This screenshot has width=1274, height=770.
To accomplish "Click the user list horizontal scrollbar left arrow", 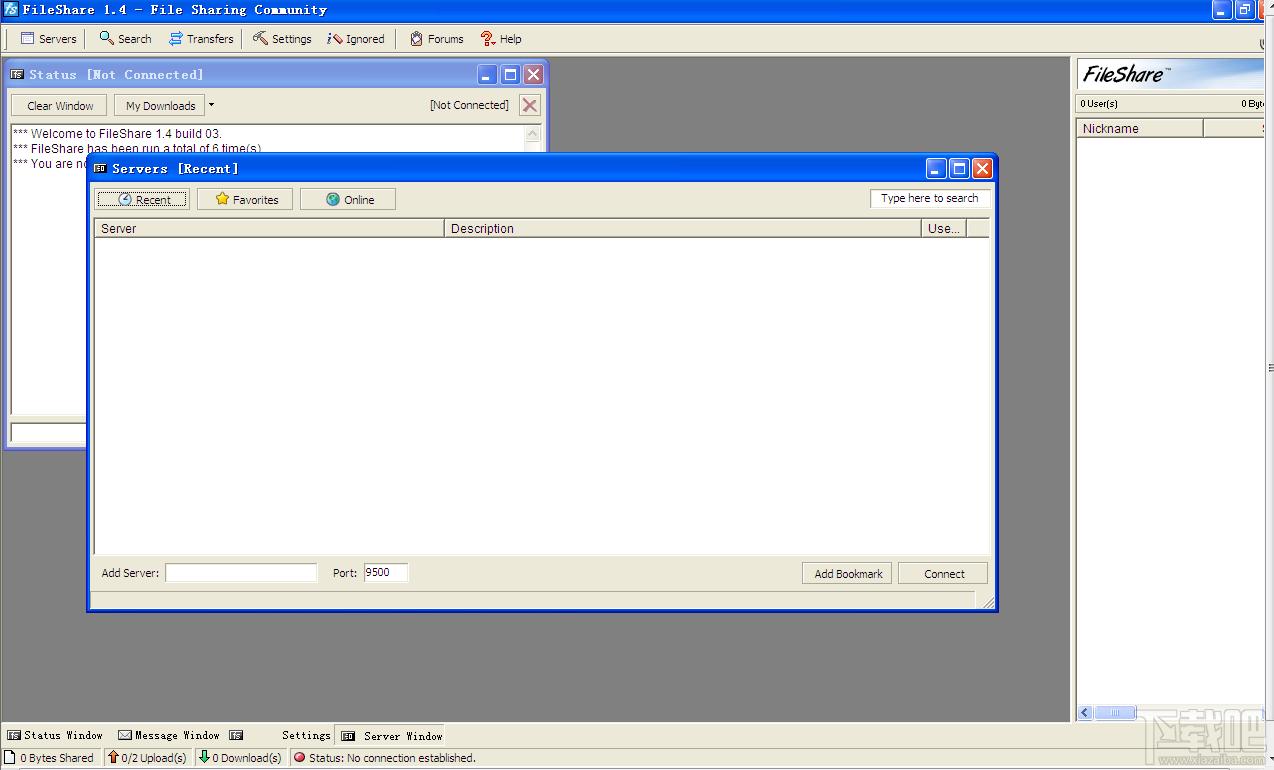I will [x=1085, y=713].
